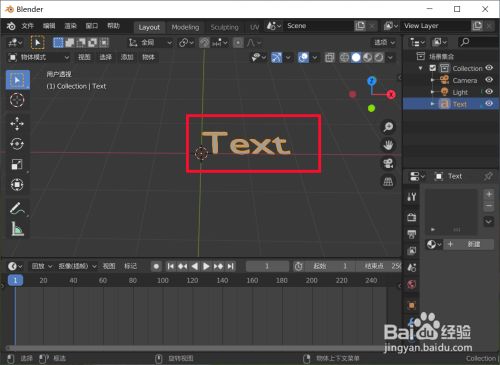Open the 添加 Add menu
Screen dimensions: 500x365
click(x=127, y=57)
